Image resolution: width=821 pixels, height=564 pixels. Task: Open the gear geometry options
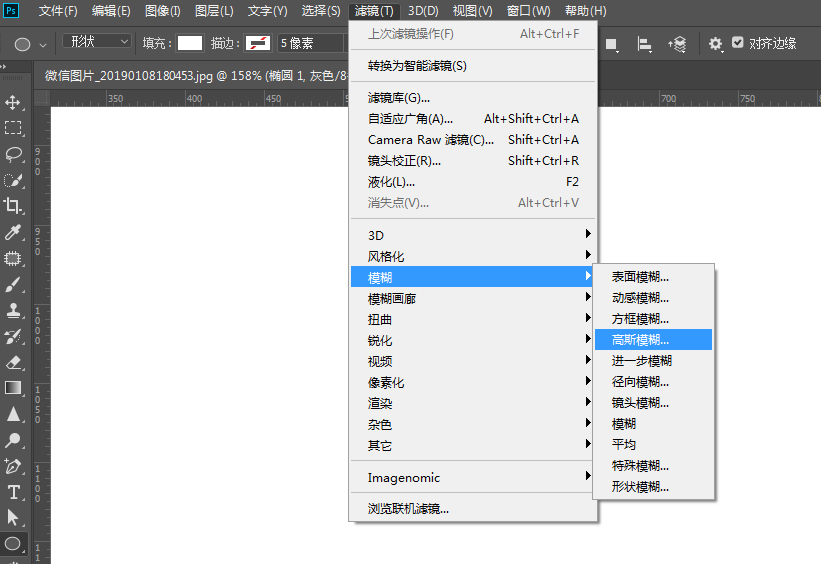point(715,44)
